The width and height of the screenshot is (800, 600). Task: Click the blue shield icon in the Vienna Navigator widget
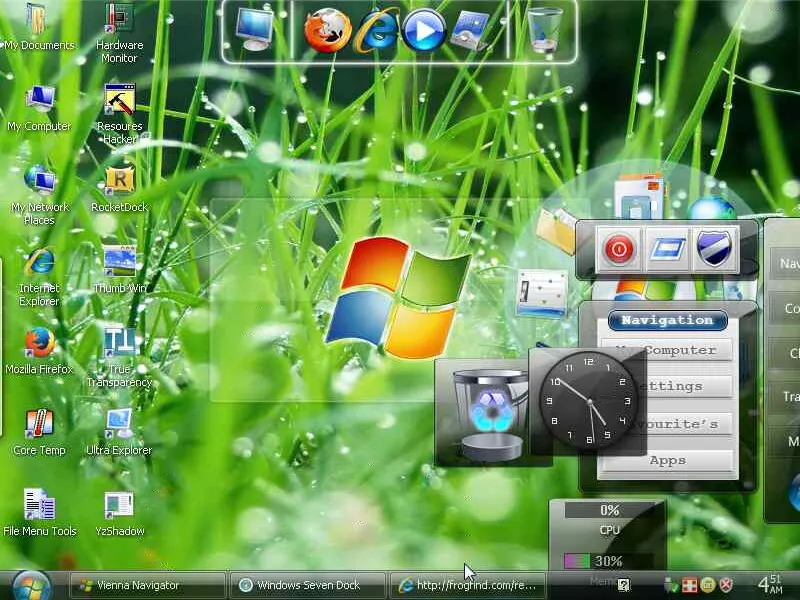point(716,249)
